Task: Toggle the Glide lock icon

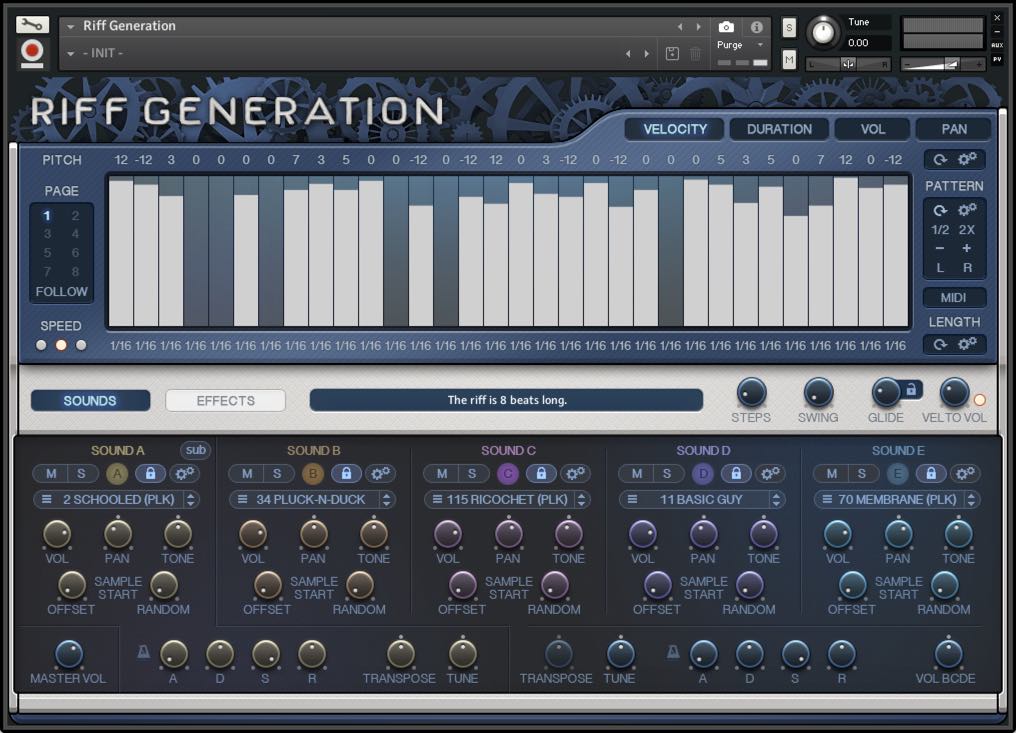Action: (x=911, y=390)
